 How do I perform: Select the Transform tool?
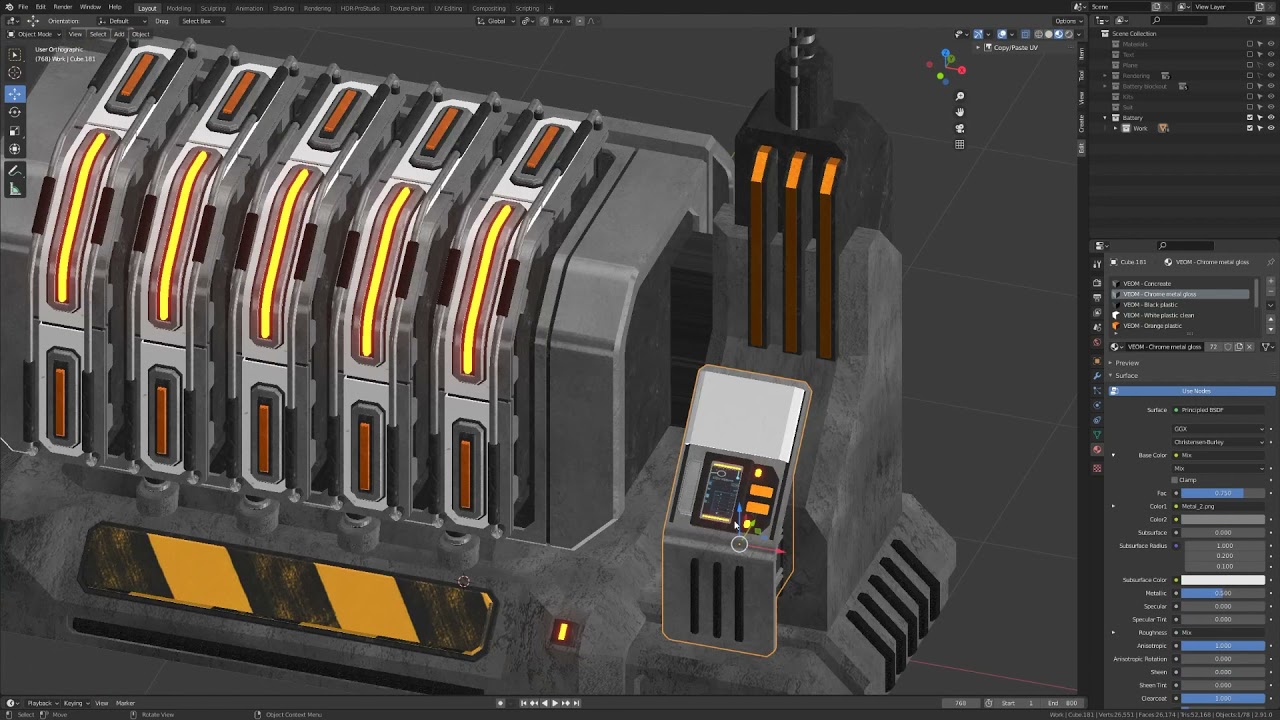[14, 150]
